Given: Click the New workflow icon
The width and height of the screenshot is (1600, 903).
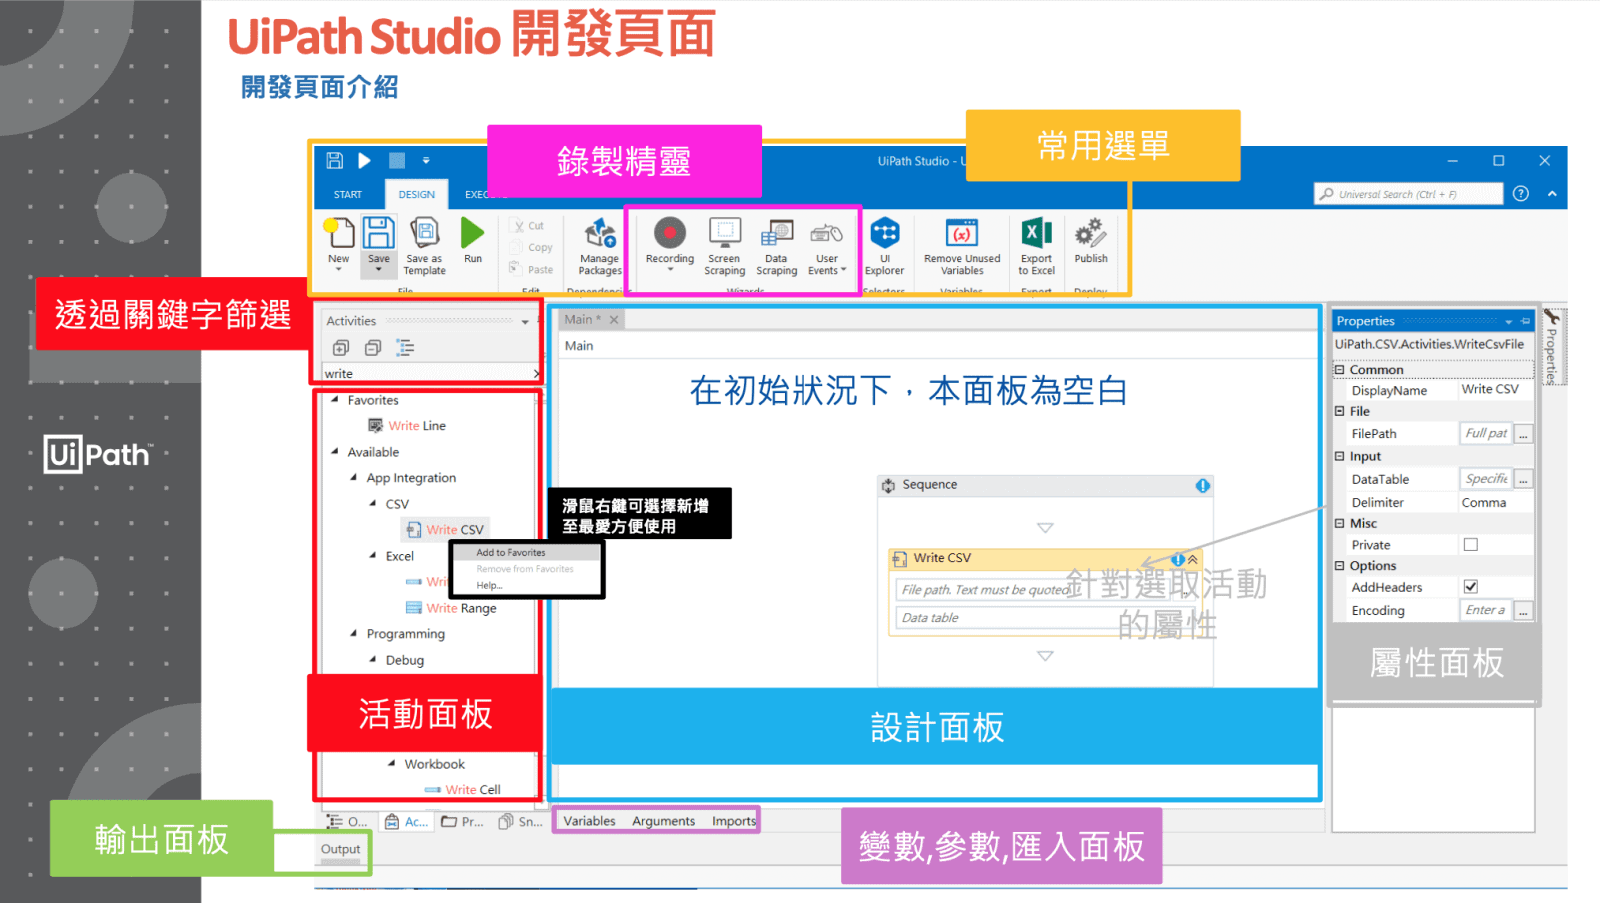Looking at the screenshot, I should tap(339, 233).
